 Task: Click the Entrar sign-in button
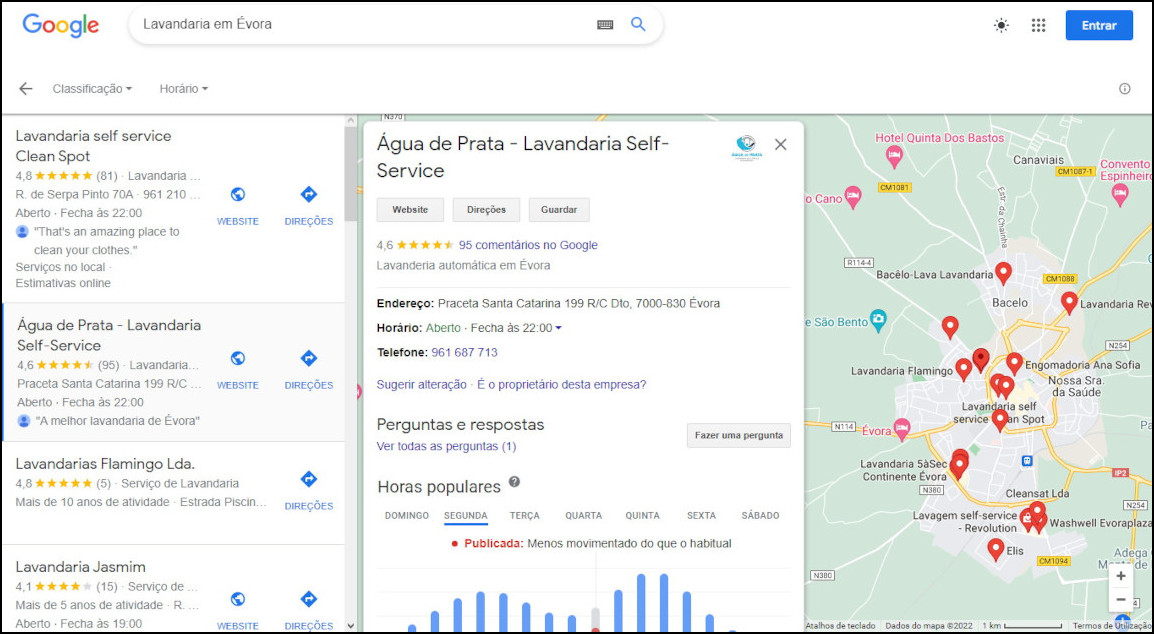(x=1099, y=25)
